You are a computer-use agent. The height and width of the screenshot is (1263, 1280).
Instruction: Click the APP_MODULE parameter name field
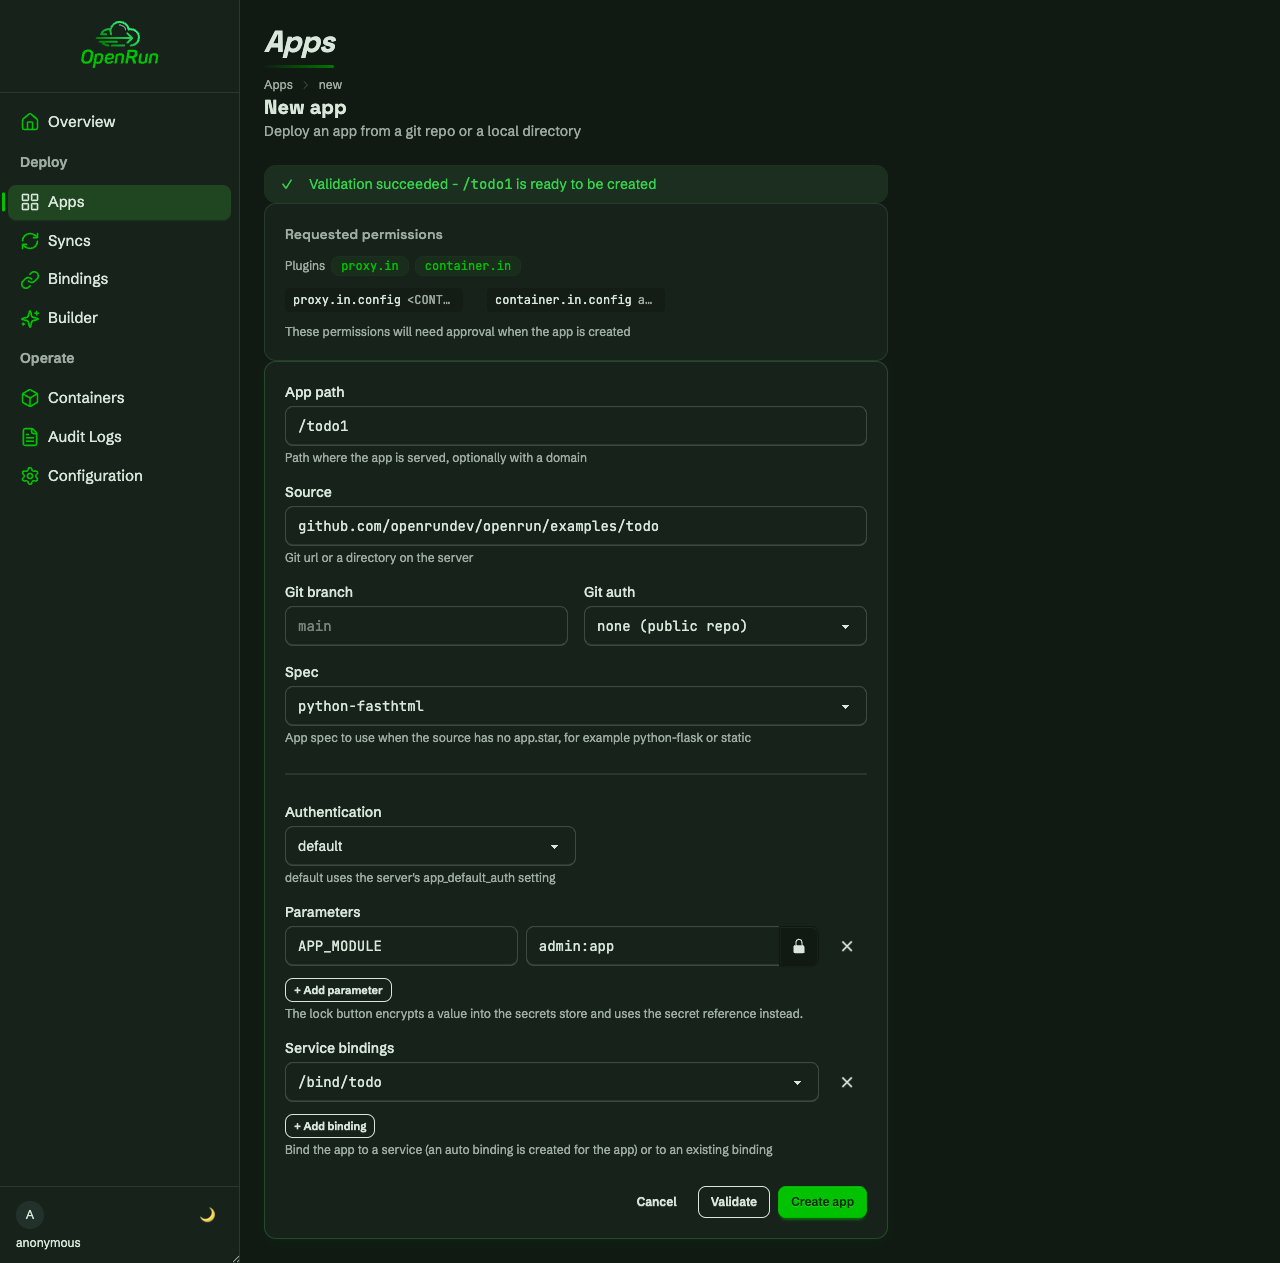[x=401, y=946]
